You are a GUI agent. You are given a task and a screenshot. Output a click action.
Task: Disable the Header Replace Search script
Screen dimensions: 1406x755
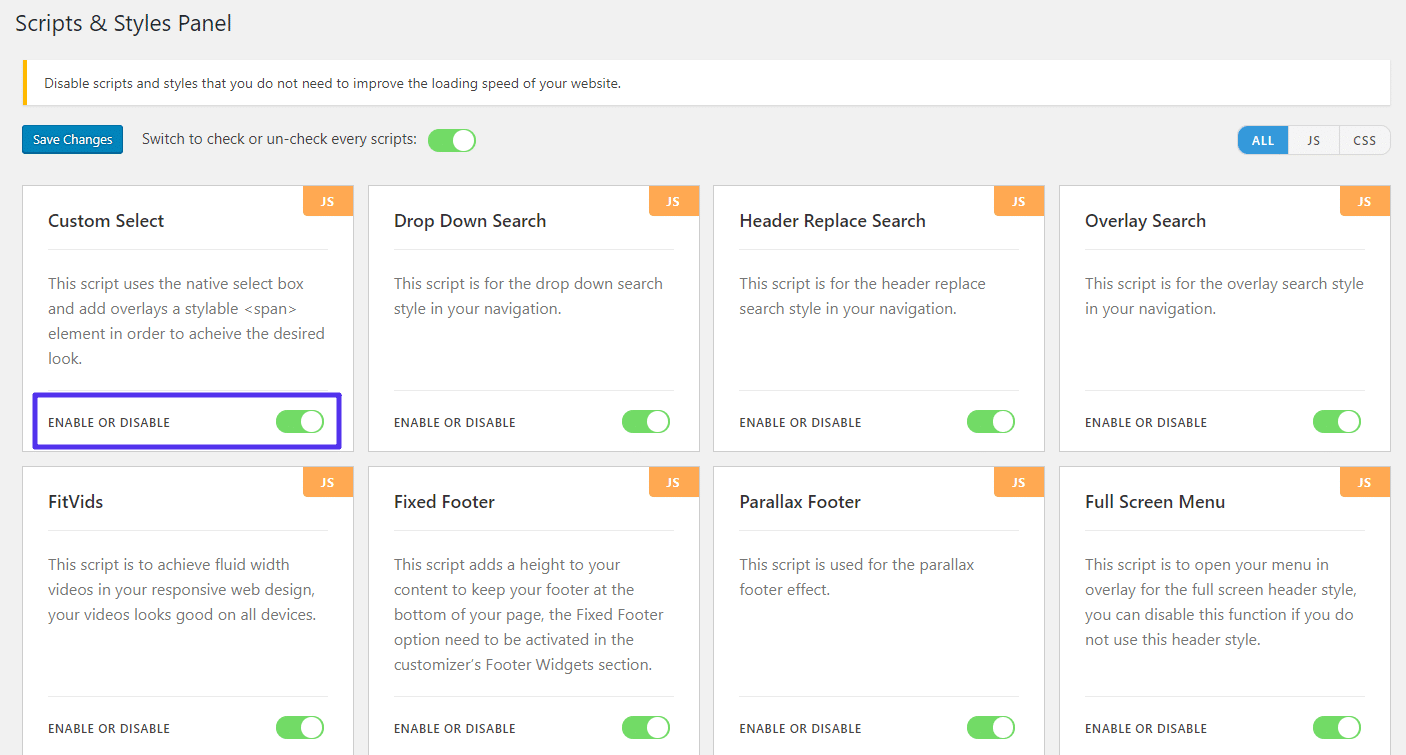pos(991,421)
